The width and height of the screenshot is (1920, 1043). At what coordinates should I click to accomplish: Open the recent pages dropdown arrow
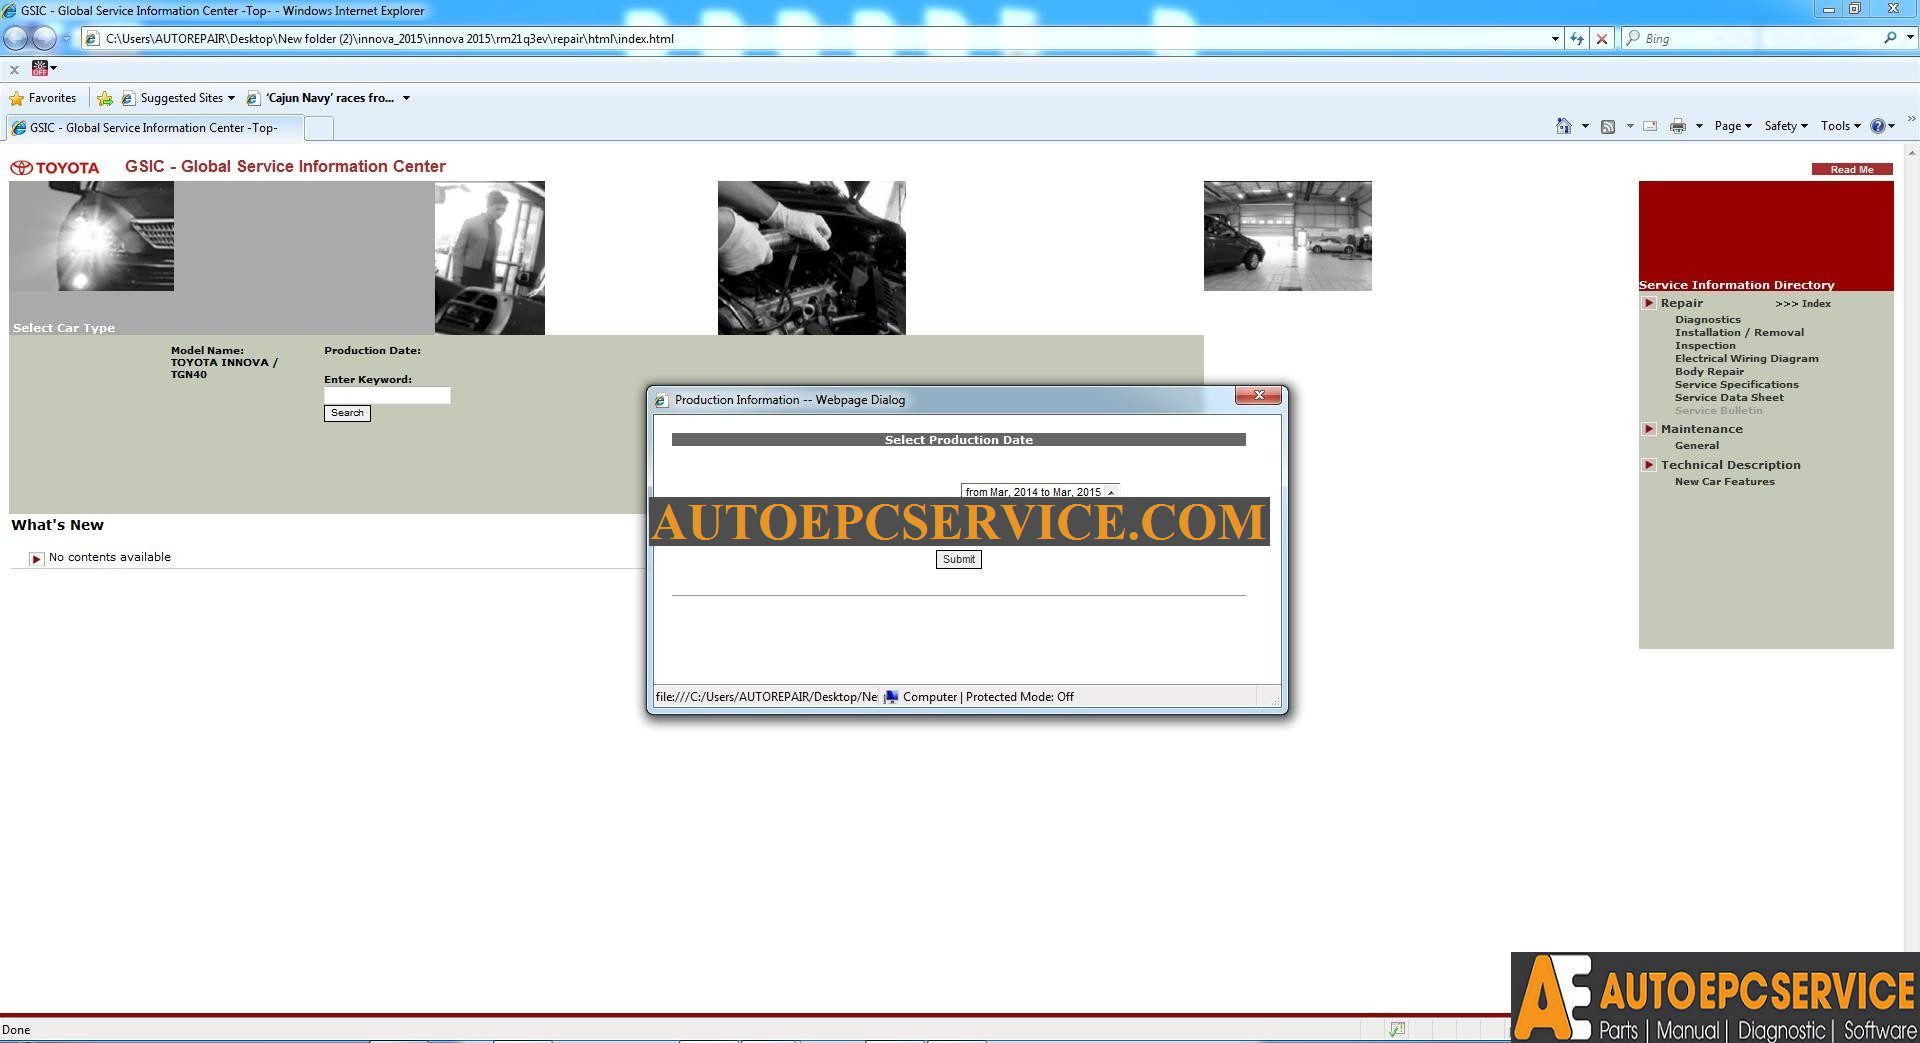pos(67,38)
